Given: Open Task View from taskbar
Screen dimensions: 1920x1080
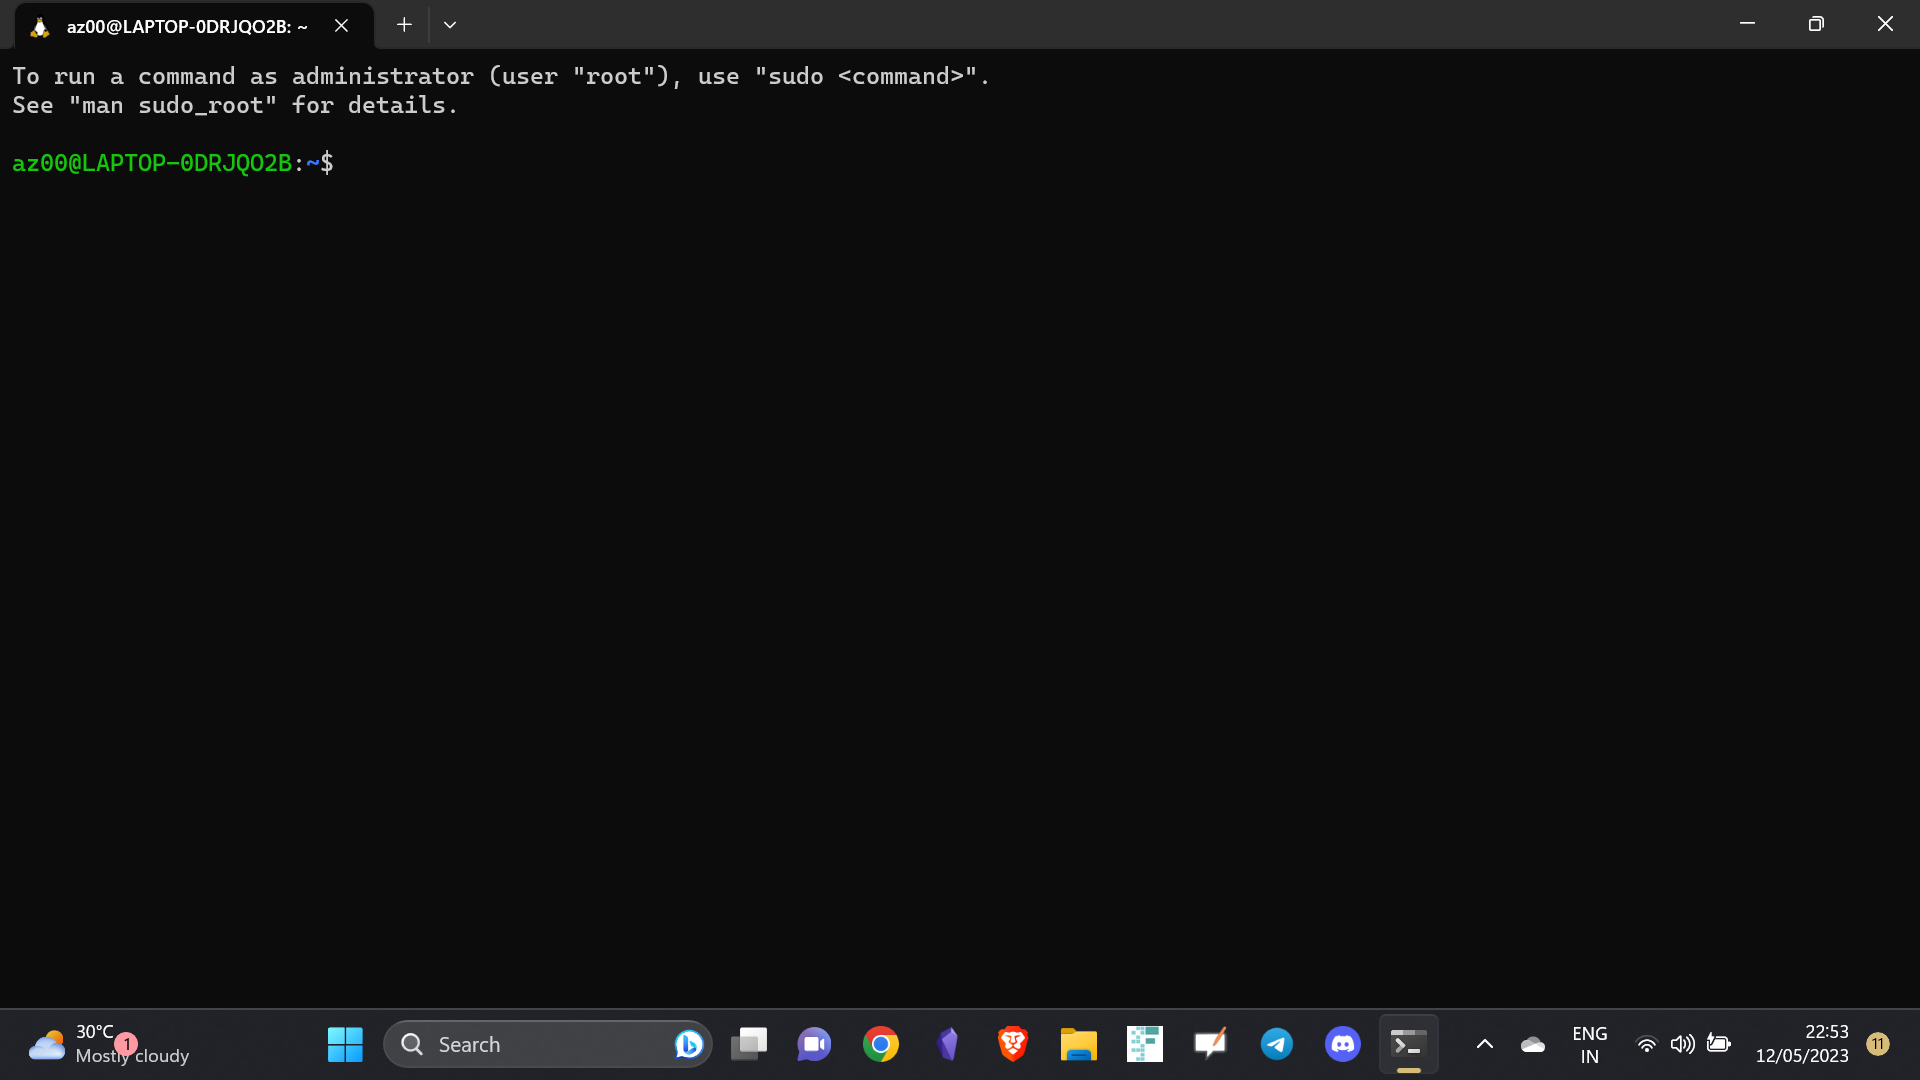Looking at the screenshot, I should pos(748,1044).
